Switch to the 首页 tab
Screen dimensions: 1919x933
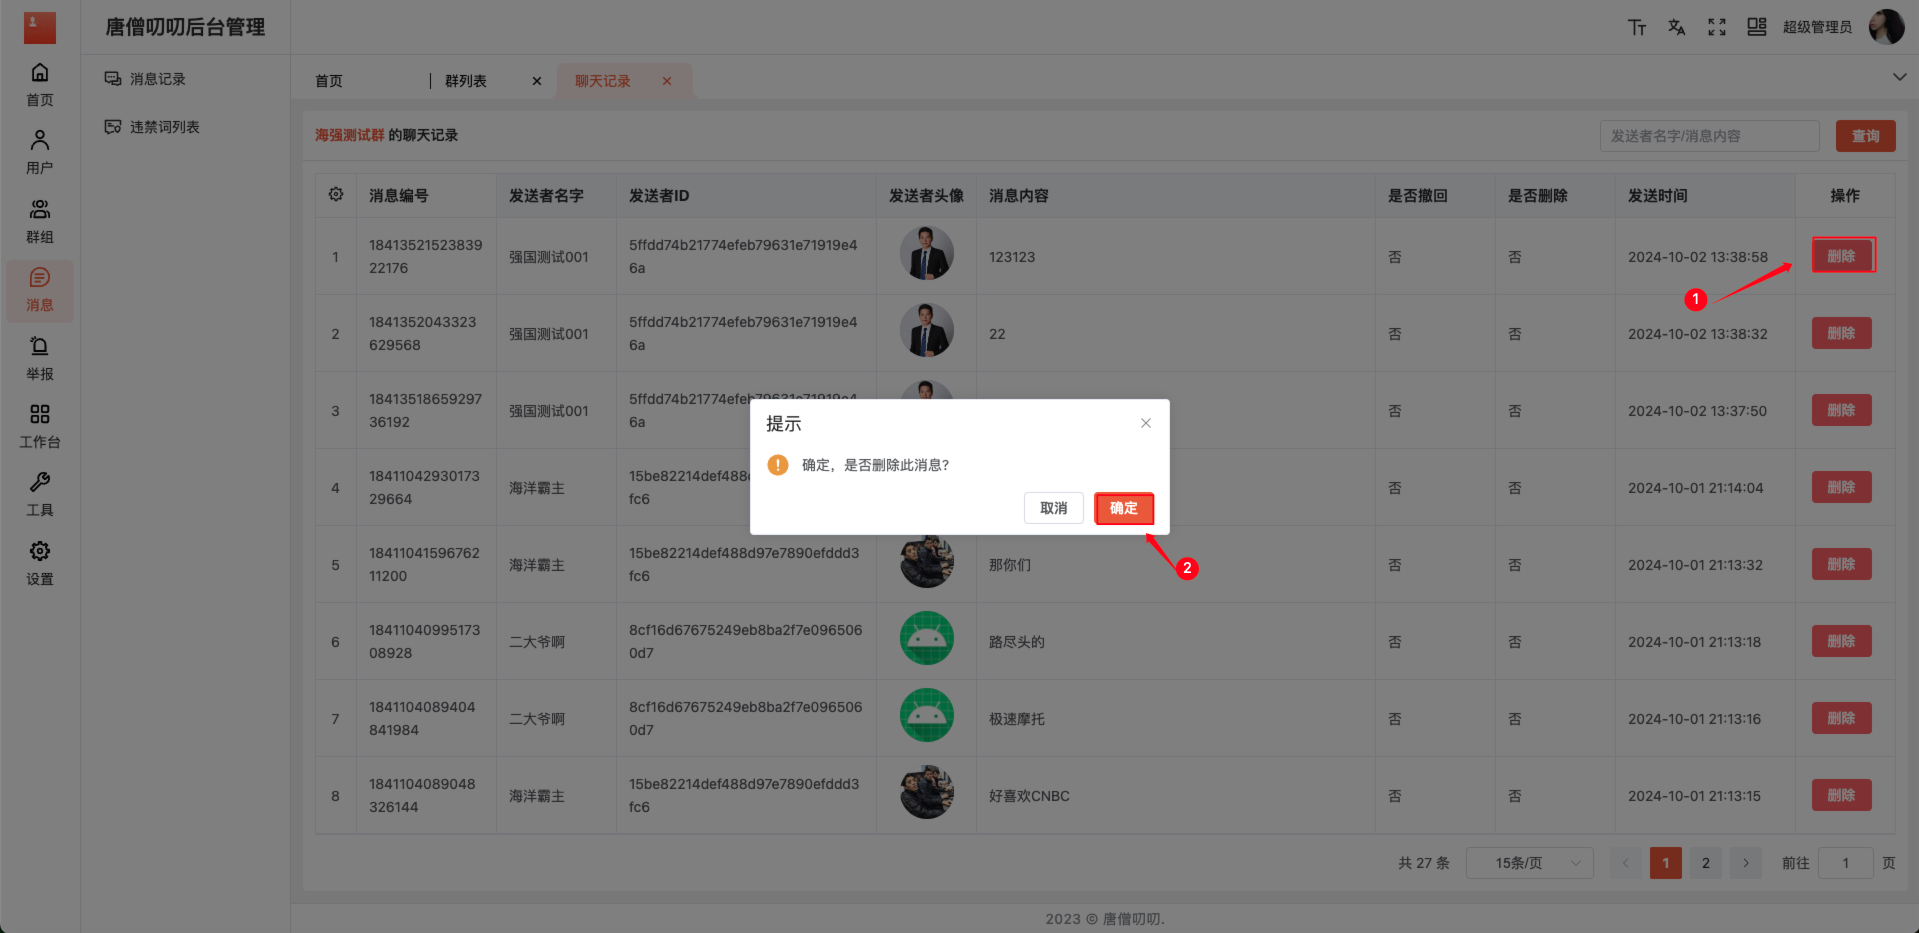328,80
